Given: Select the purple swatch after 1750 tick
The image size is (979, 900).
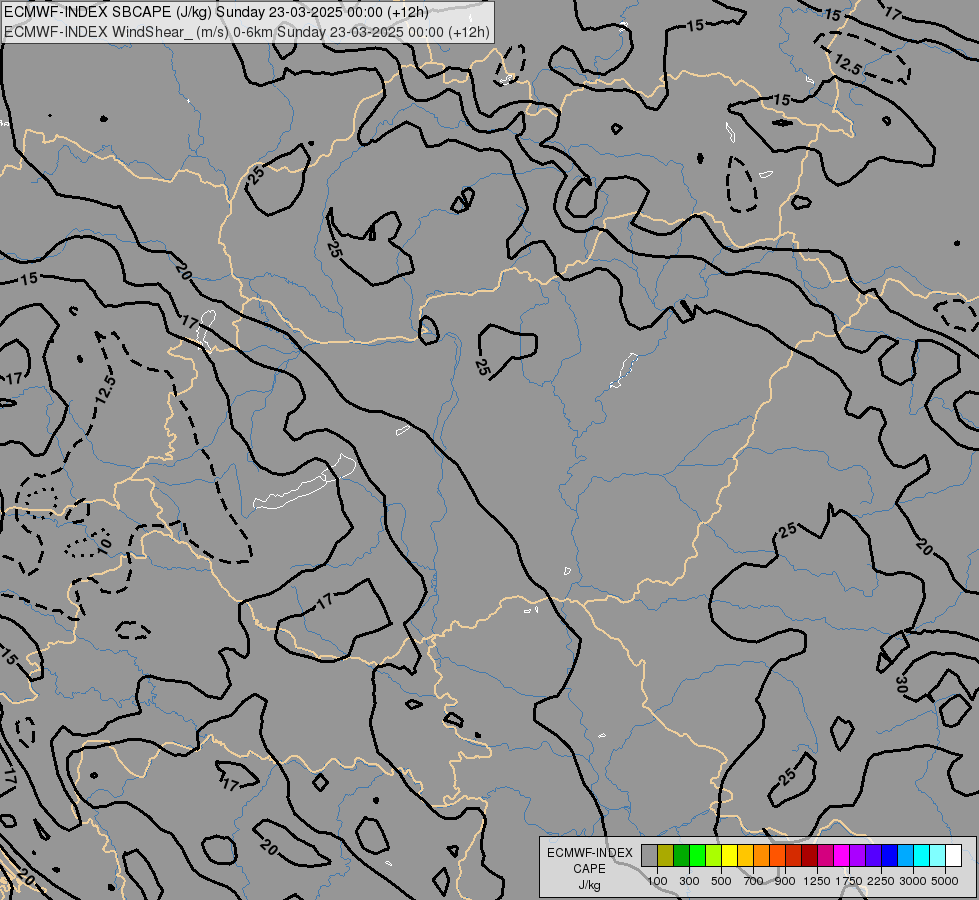Looking at the screenshot, I should pyautogui.click(x=857, y=855).
